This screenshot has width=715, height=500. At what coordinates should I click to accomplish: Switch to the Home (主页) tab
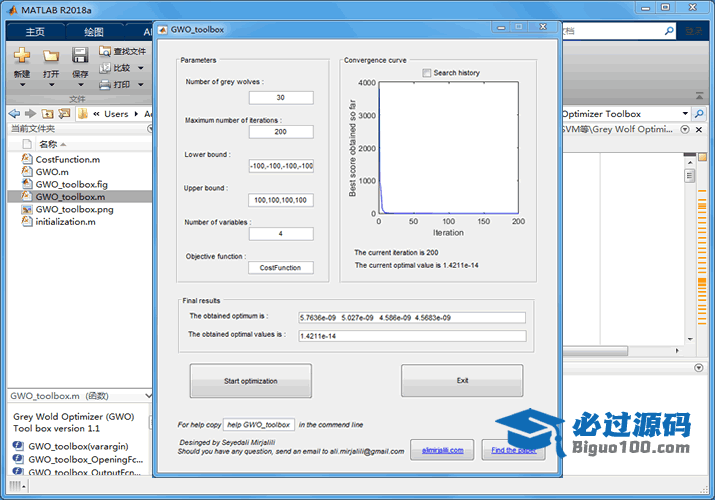(35, 32)
